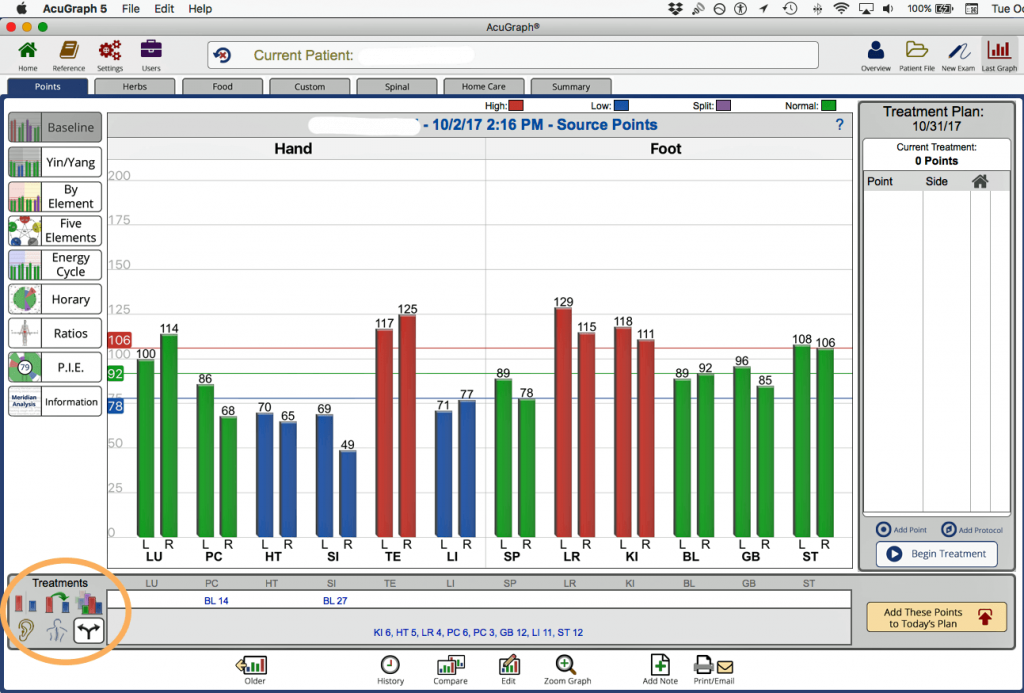
Task: Select the basic treatment red-and-blue bars icon
Action: point(25,603)
